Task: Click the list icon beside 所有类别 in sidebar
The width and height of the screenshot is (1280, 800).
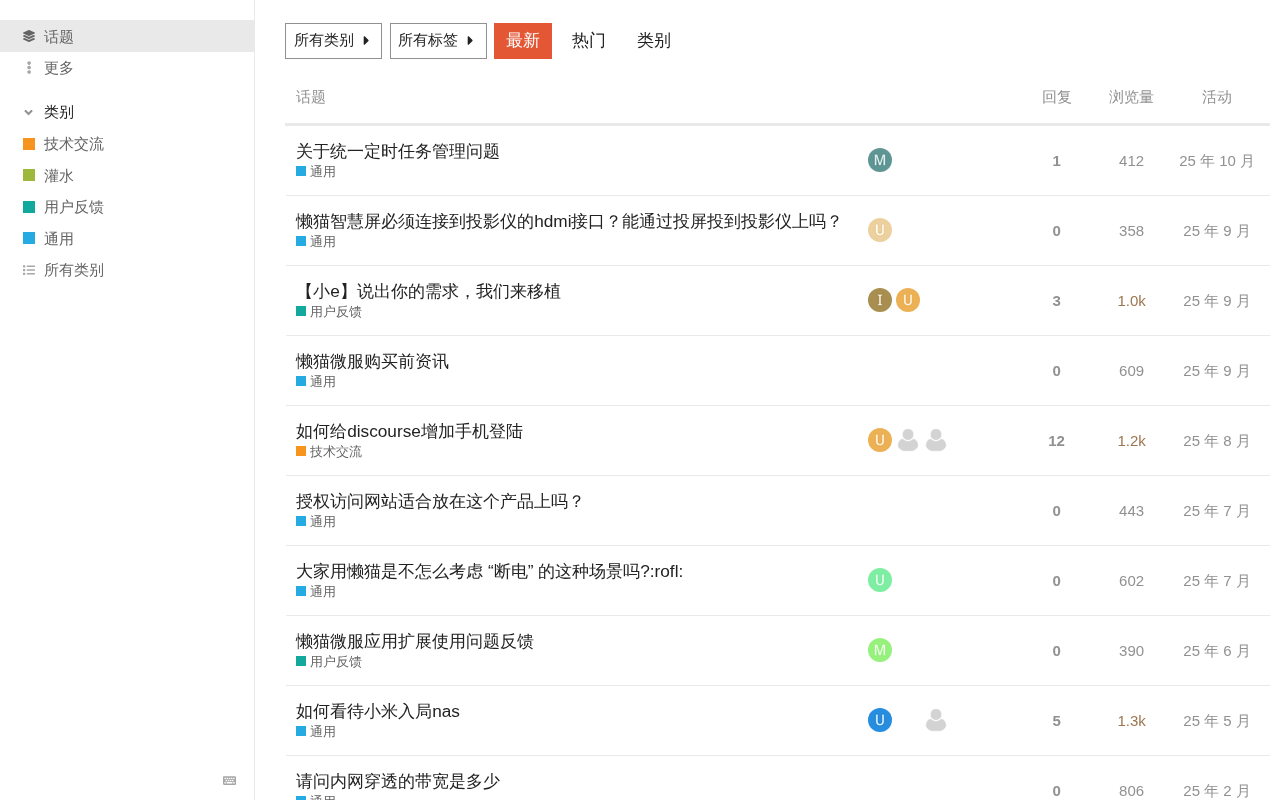Action: 29,270
